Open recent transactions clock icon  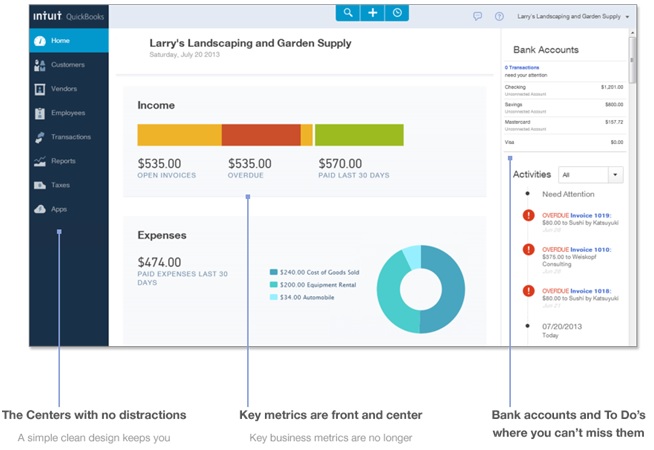tap(397, 13)
